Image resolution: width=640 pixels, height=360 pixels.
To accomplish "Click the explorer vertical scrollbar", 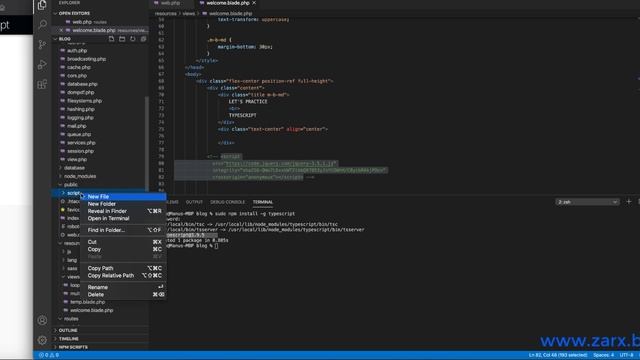I will pyautogui.click(x=147, y=143).
